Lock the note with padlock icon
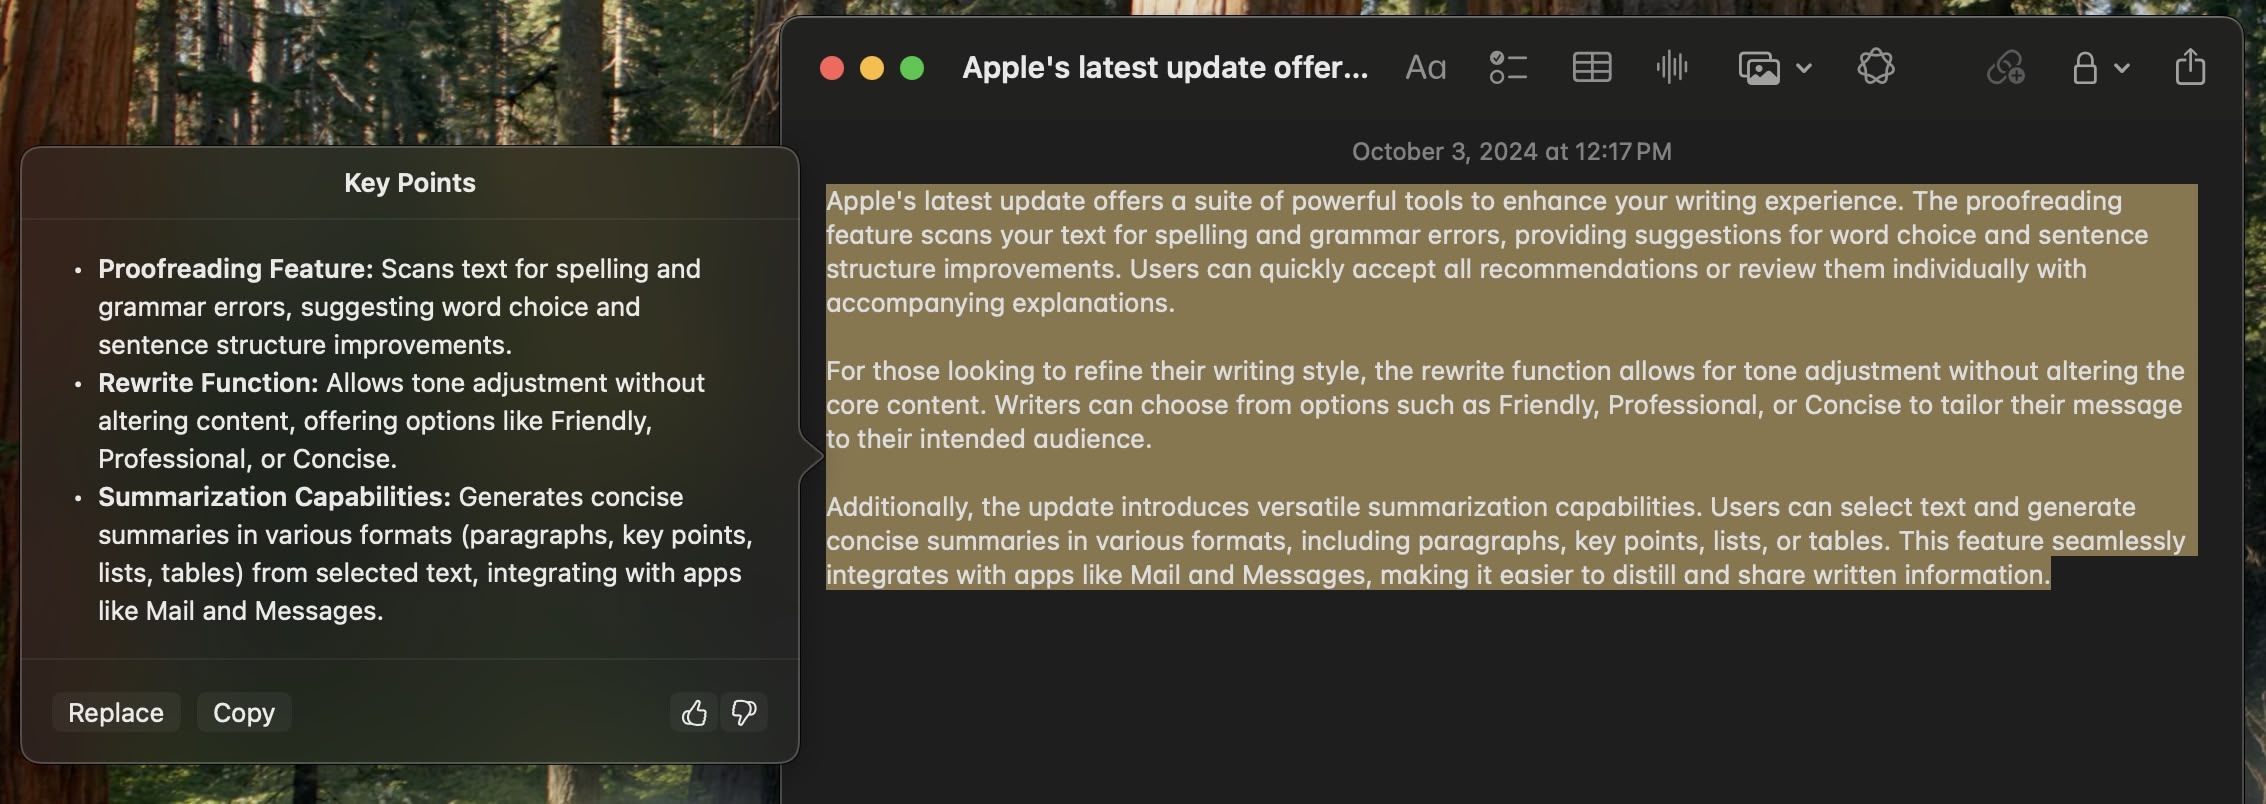This screenshot has height=804, width=2266. [x=2085, y=68]
